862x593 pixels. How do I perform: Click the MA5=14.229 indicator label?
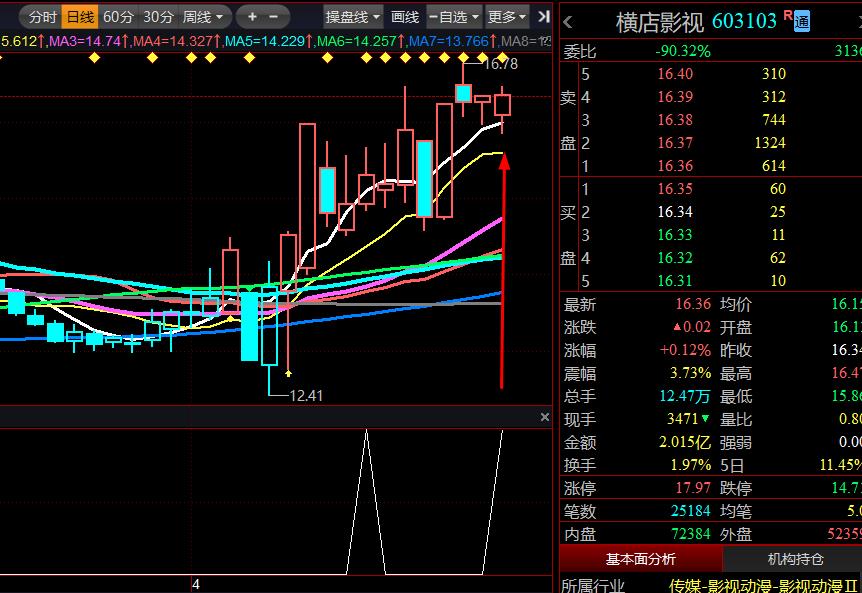pos(268,41)
